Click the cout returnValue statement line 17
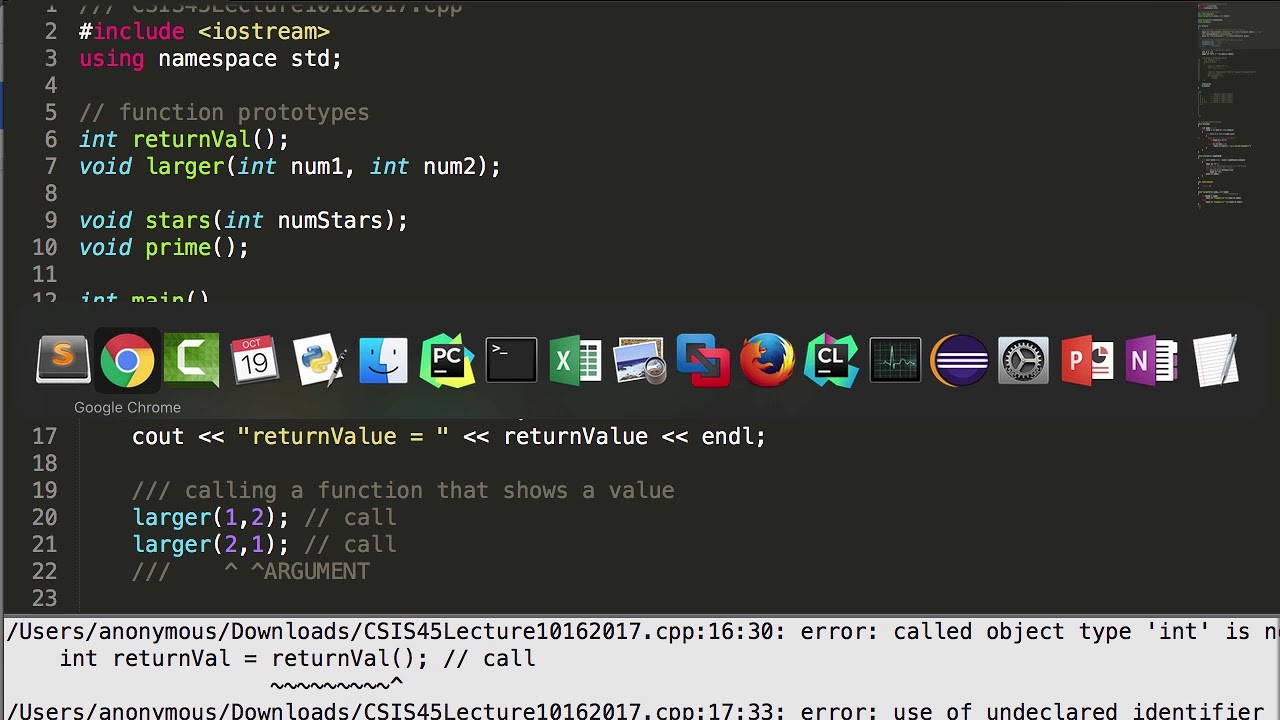Viewport: 1280px width, 720px height. pyautogui.click(x=449, y=436)
